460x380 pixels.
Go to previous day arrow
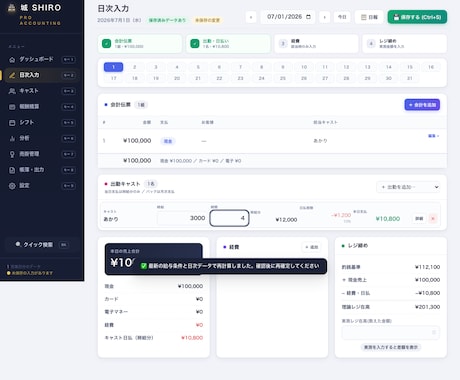(x=251, y=17)
